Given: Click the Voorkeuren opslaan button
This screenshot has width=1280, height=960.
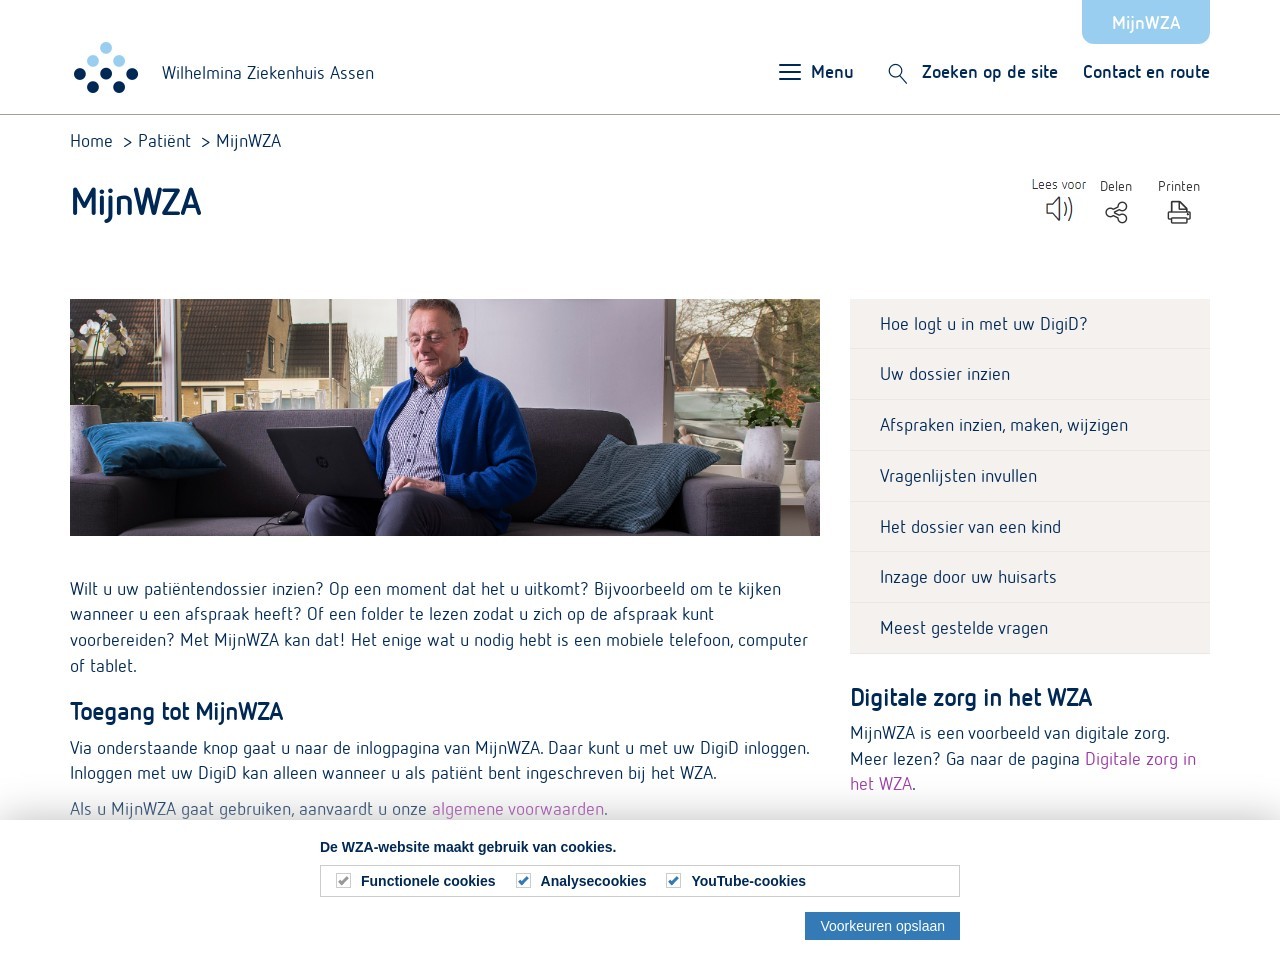Looking at the screenshot, I should (x=882, y=926).
